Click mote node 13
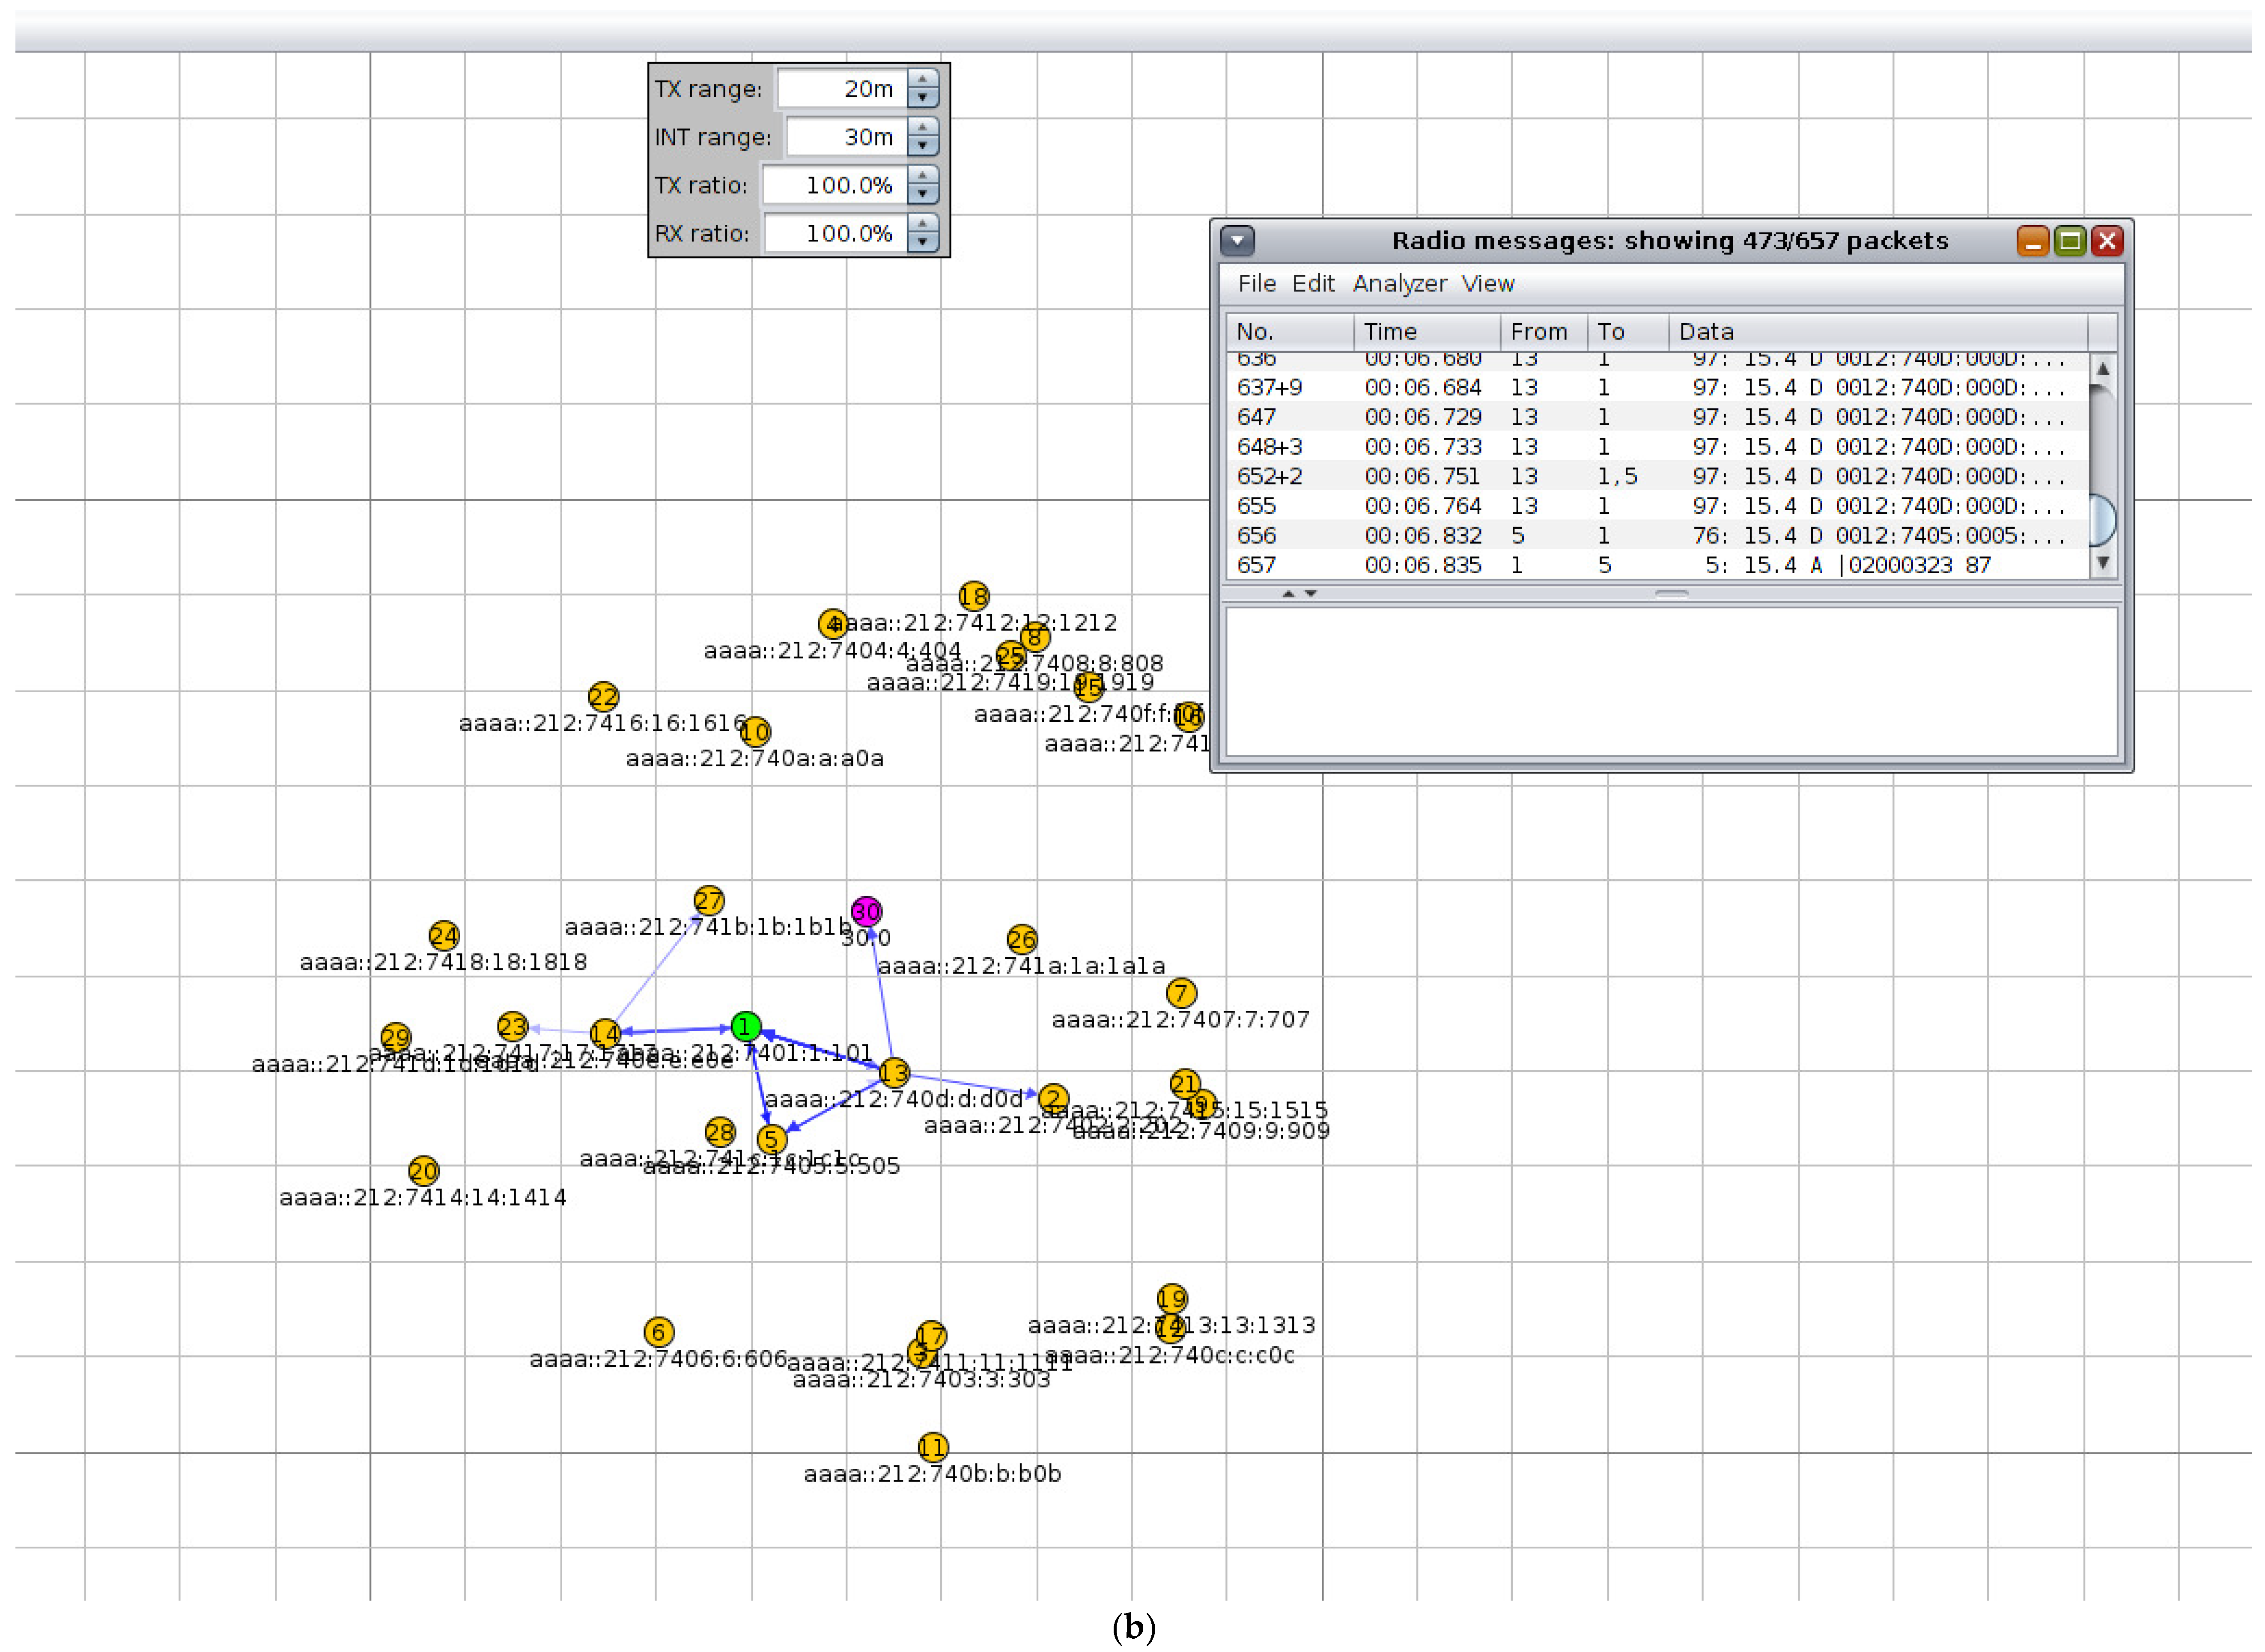 click(x=894, y=1073)
